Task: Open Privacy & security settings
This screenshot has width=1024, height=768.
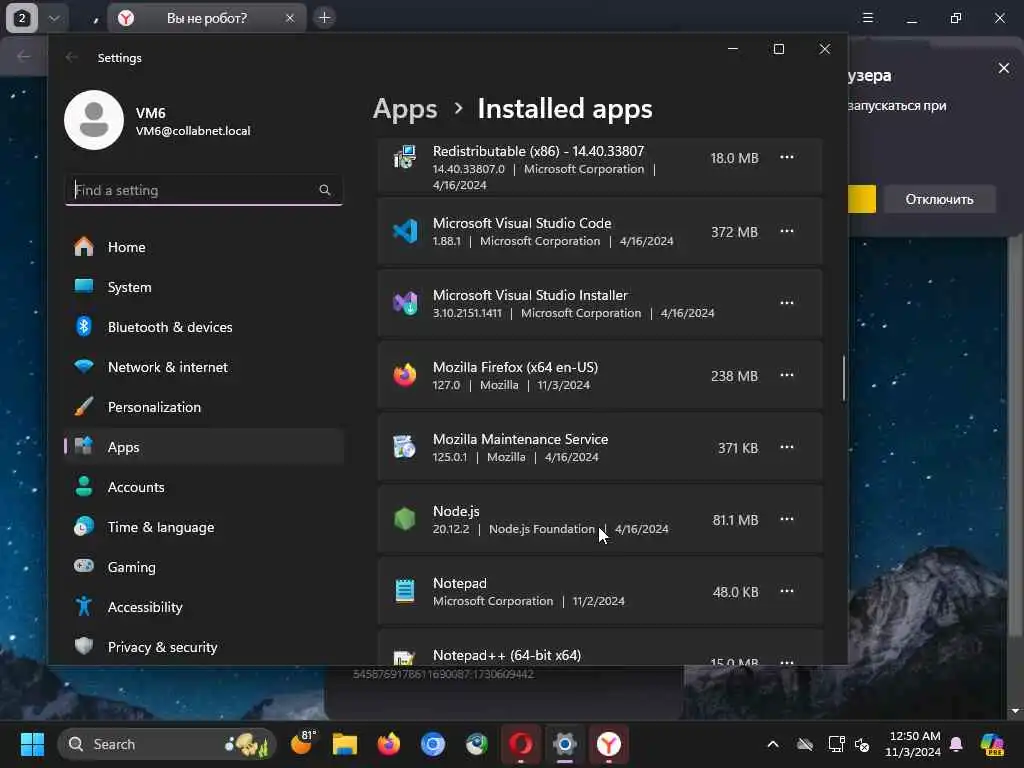Action: [204, 647]
